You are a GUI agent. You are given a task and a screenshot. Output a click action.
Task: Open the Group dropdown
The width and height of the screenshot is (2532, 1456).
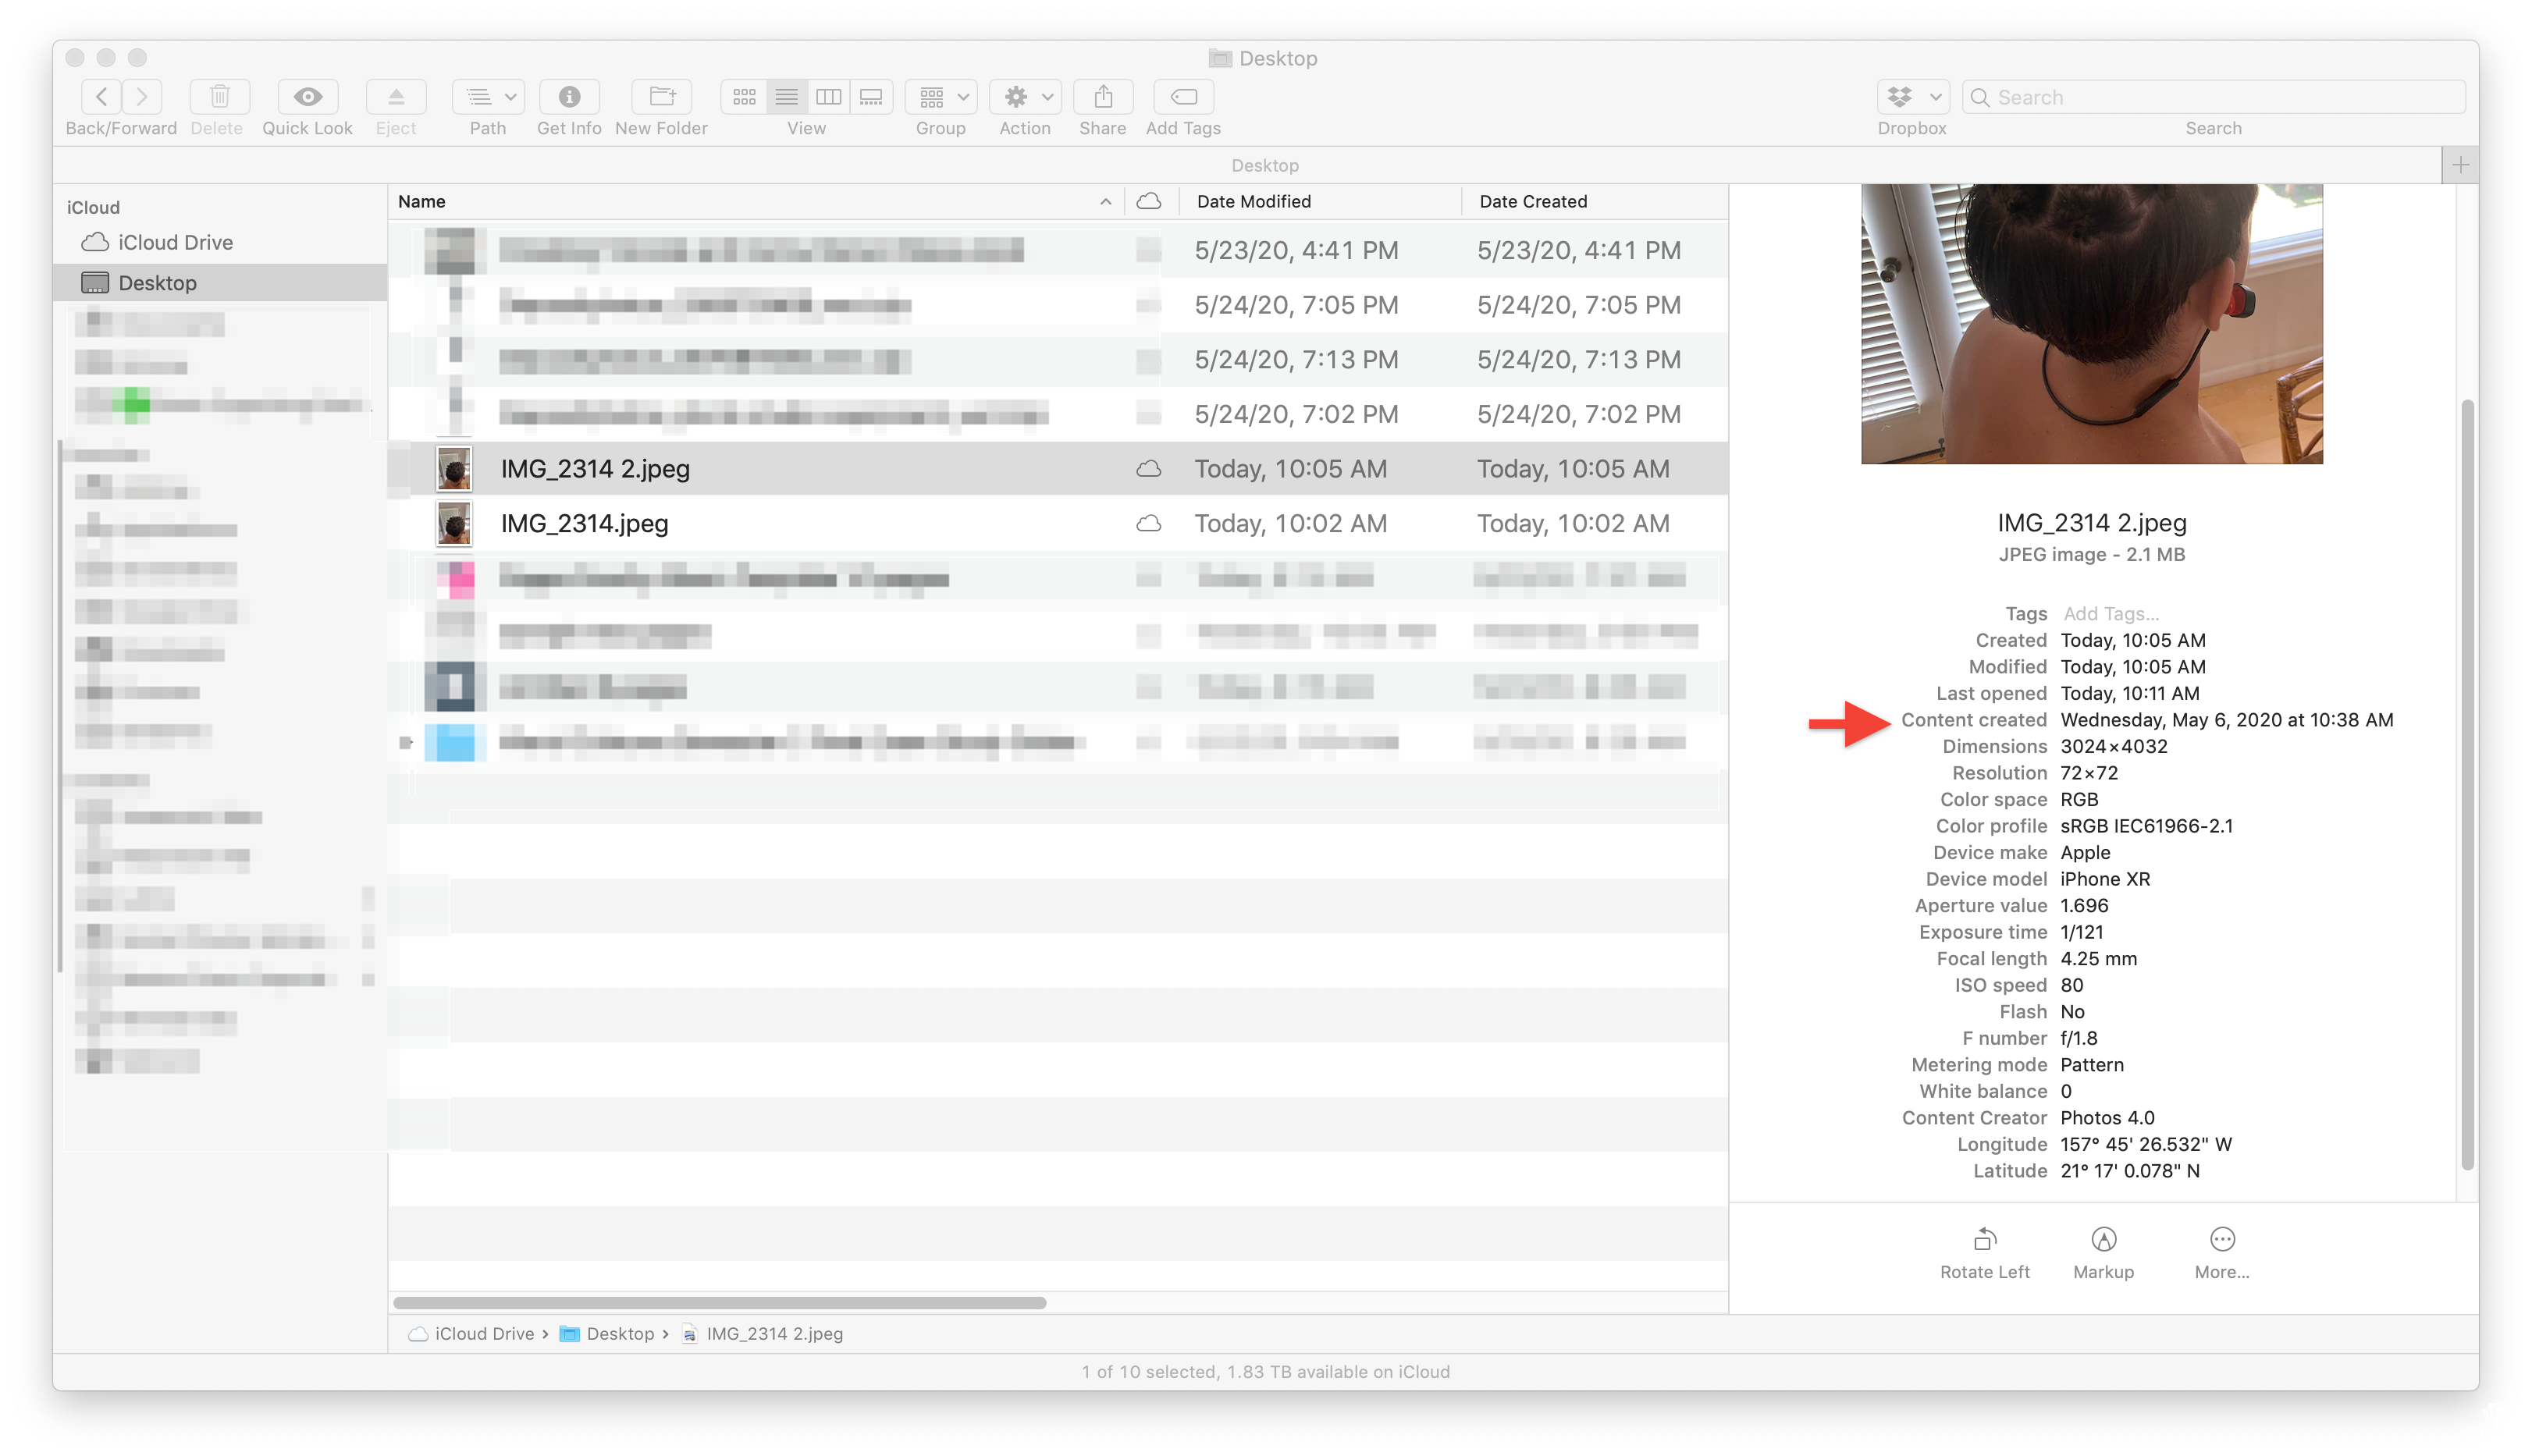pyautogui.click(x=941, y=97)
